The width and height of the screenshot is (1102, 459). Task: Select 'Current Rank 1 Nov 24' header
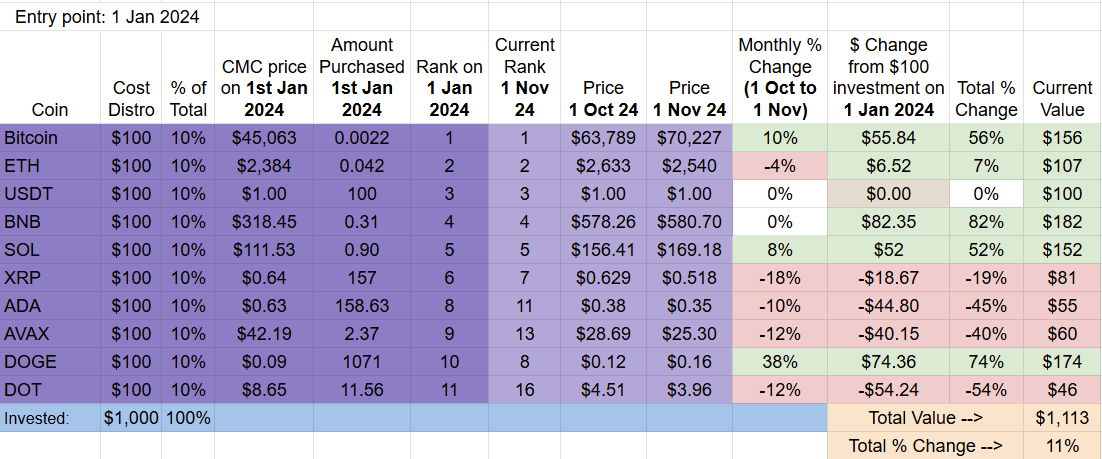click(525, 77)
